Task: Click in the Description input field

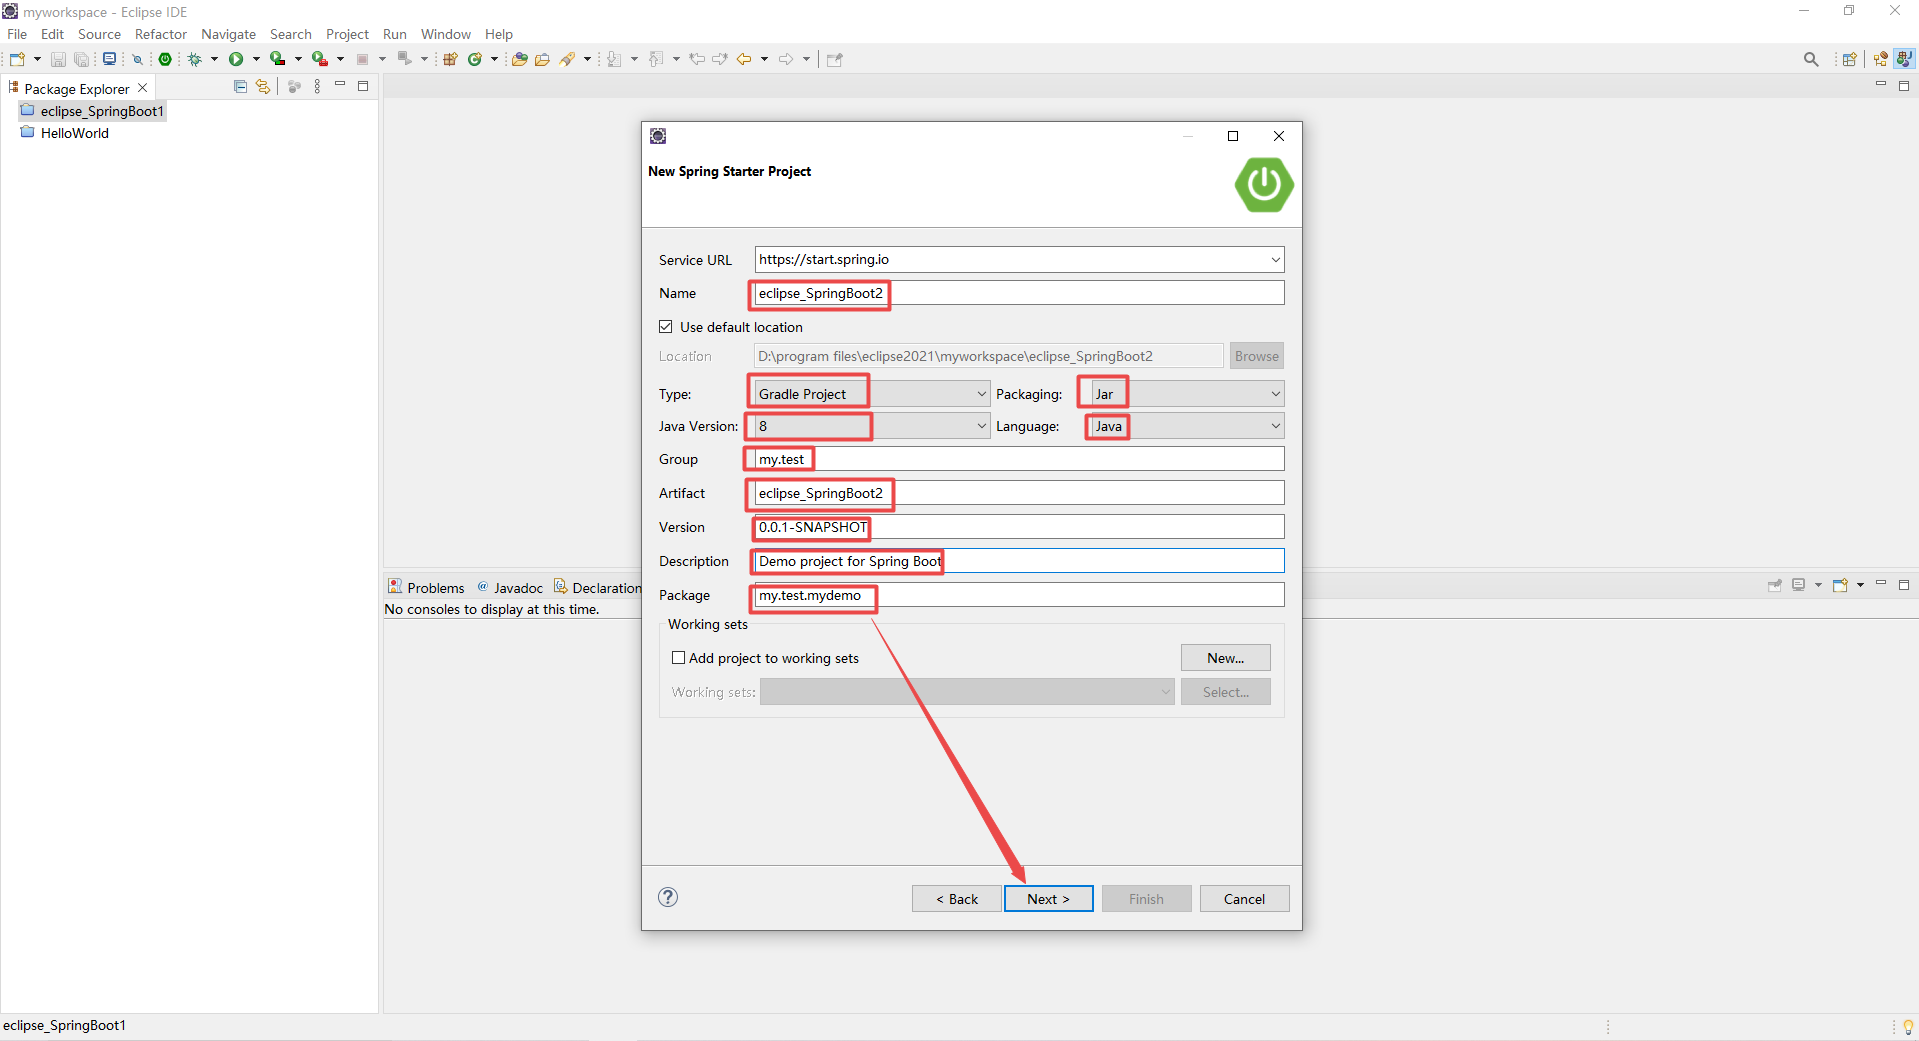Action: click(x=1019, y=561)
